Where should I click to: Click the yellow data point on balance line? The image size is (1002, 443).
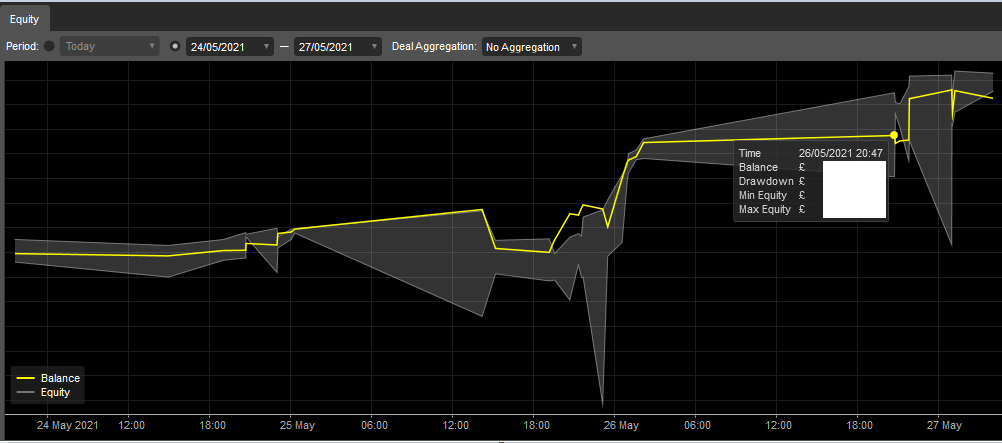(x=894, y=135)
